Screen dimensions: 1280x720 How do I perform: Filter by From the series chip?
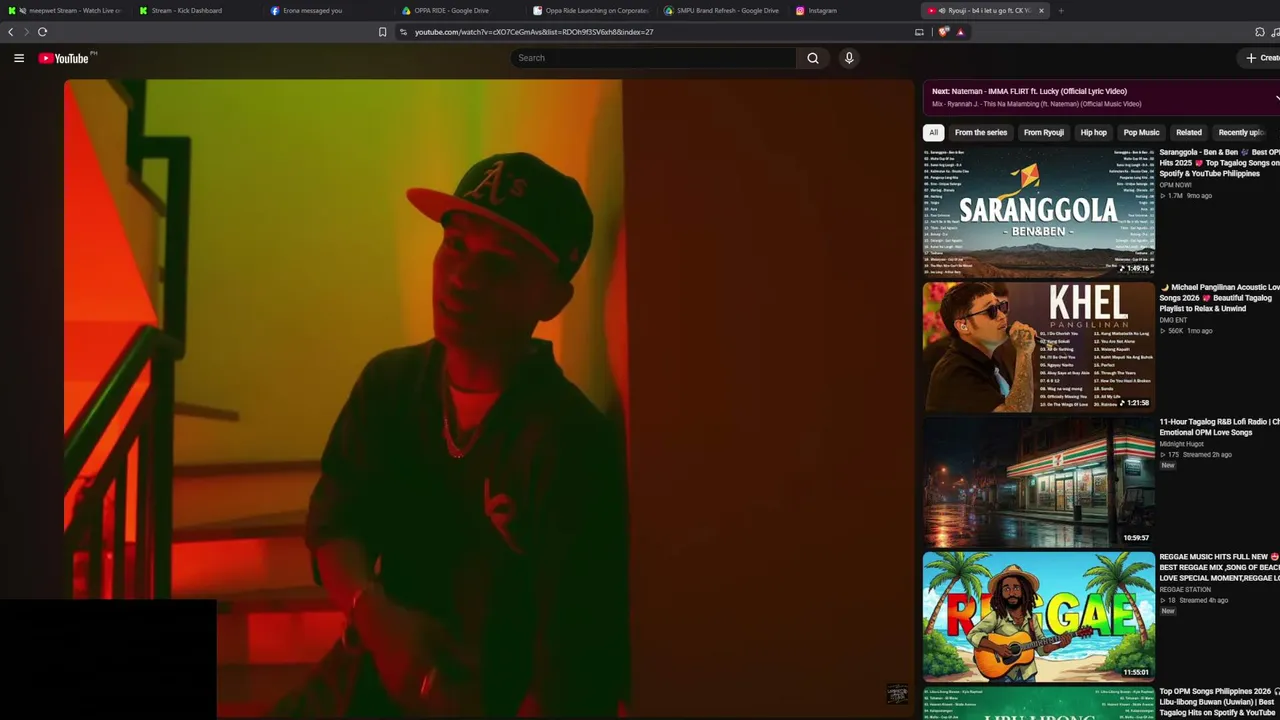(x=981, y=132)
